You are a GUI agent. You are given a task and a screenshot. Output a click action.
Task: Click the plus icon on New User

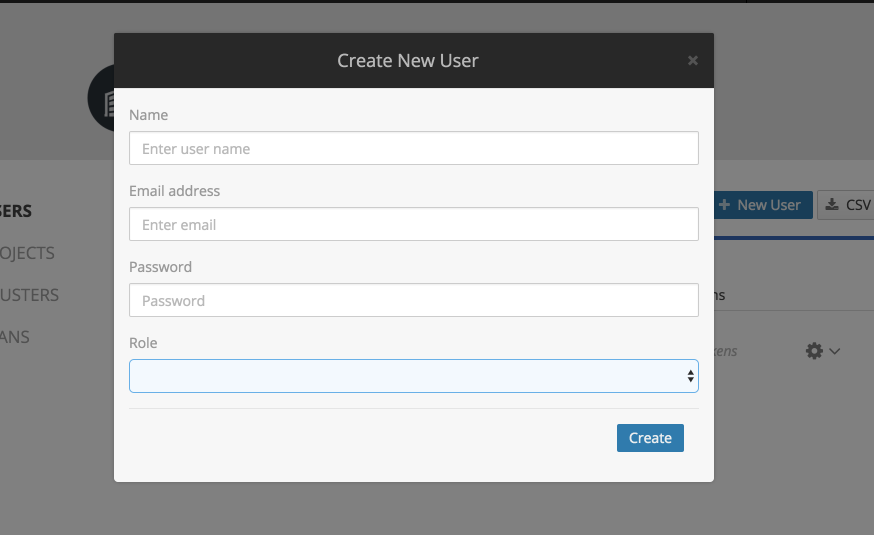(724, 205)
